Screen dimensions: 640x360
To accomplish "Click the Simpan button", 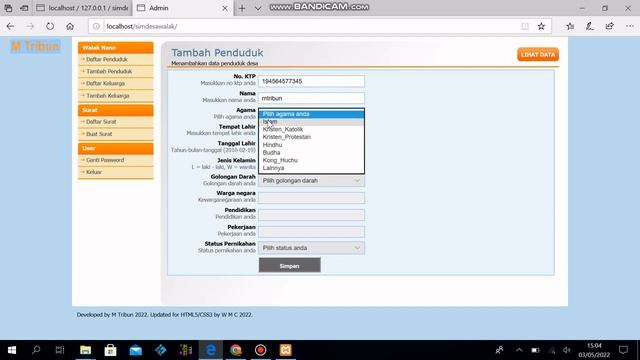I will coord(289,266).
